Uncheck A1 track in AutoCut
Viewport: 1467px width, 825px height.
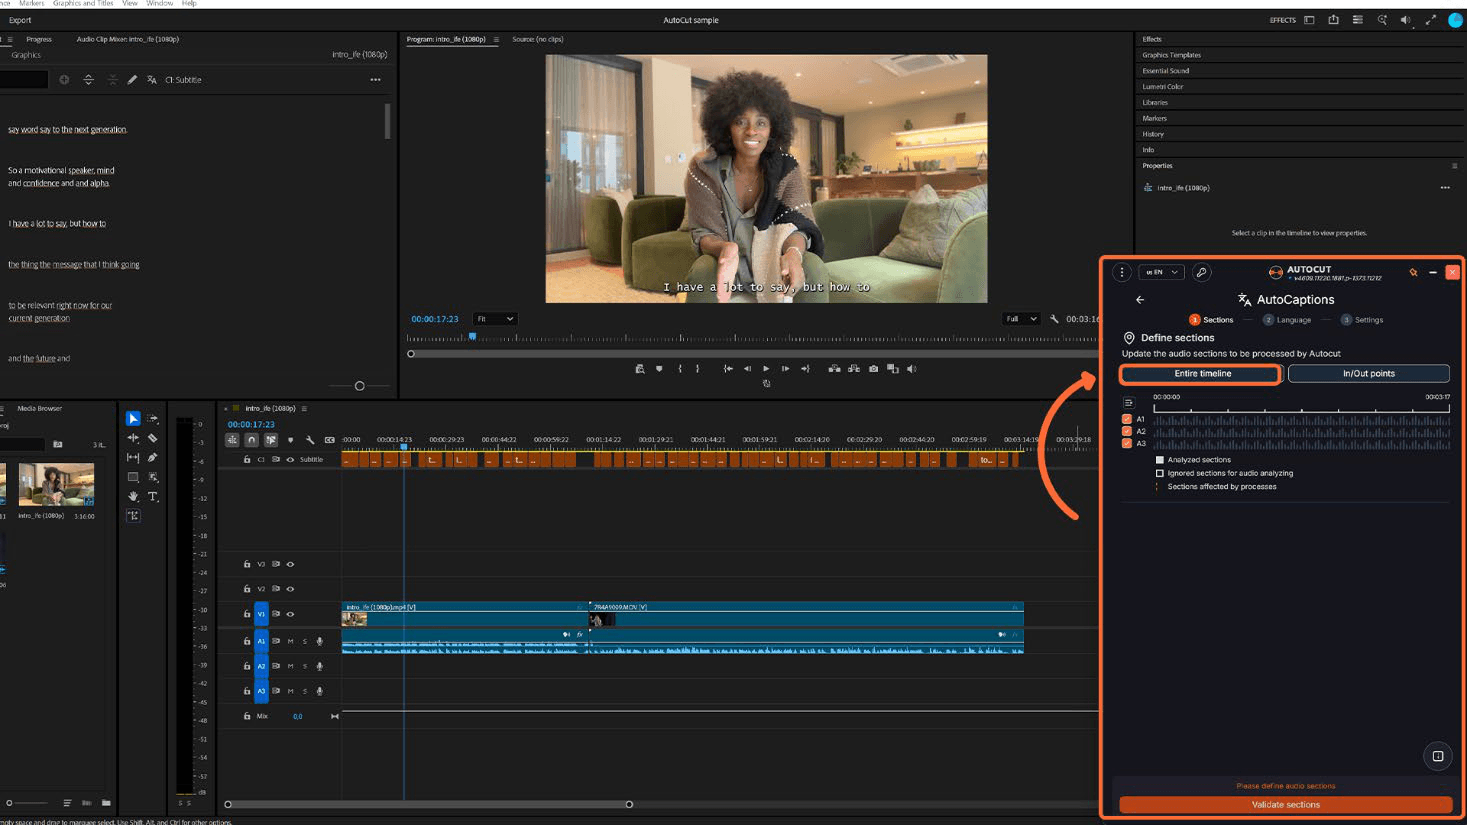[1127, 419]
